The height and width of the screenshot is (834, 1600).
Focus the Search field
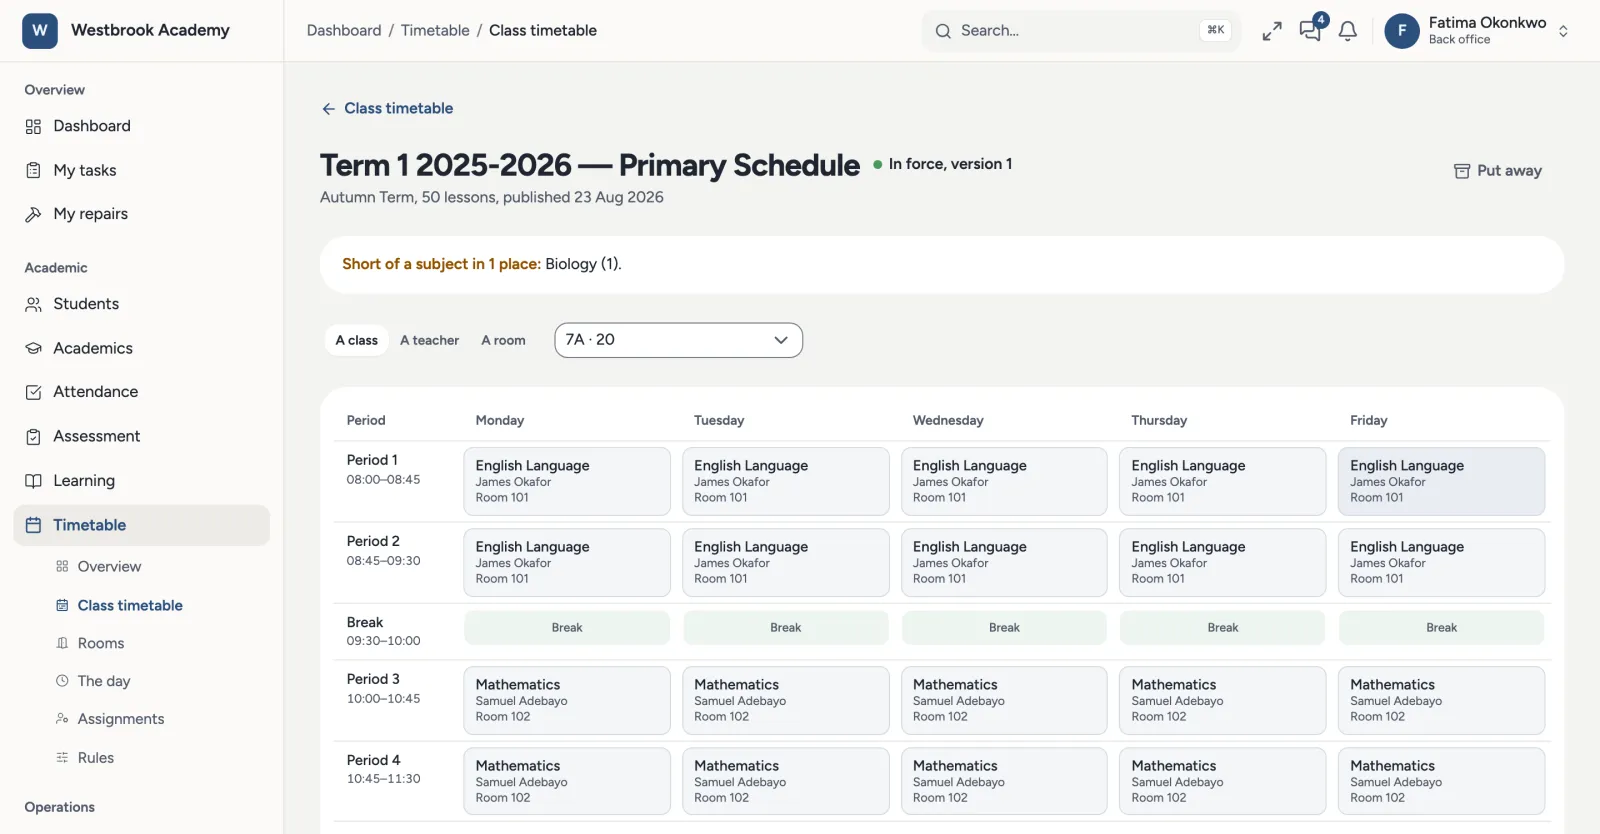click(x=1081, y=31)
